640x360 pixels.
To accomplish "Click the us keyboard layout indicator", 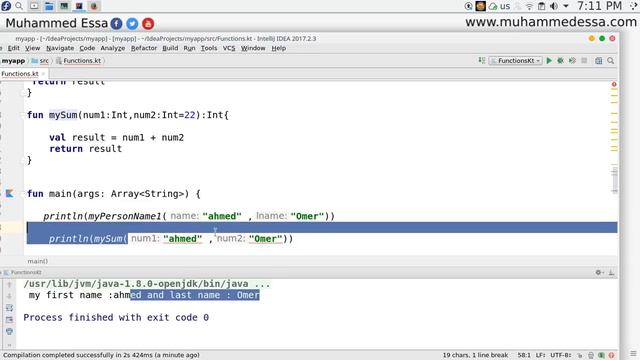I will (x=505, y=6).
